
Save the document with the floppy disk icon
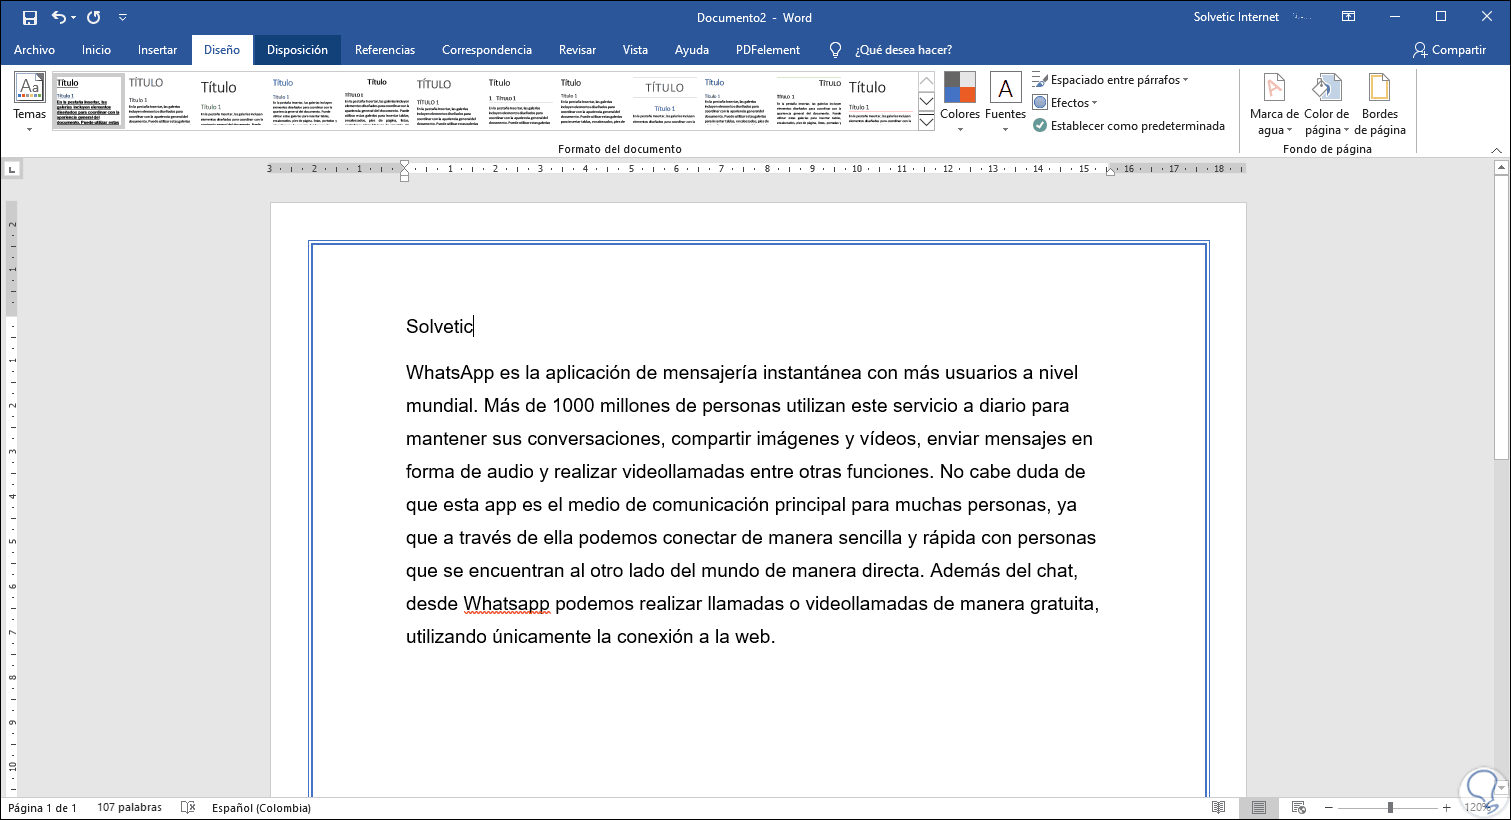coord(29,17)
